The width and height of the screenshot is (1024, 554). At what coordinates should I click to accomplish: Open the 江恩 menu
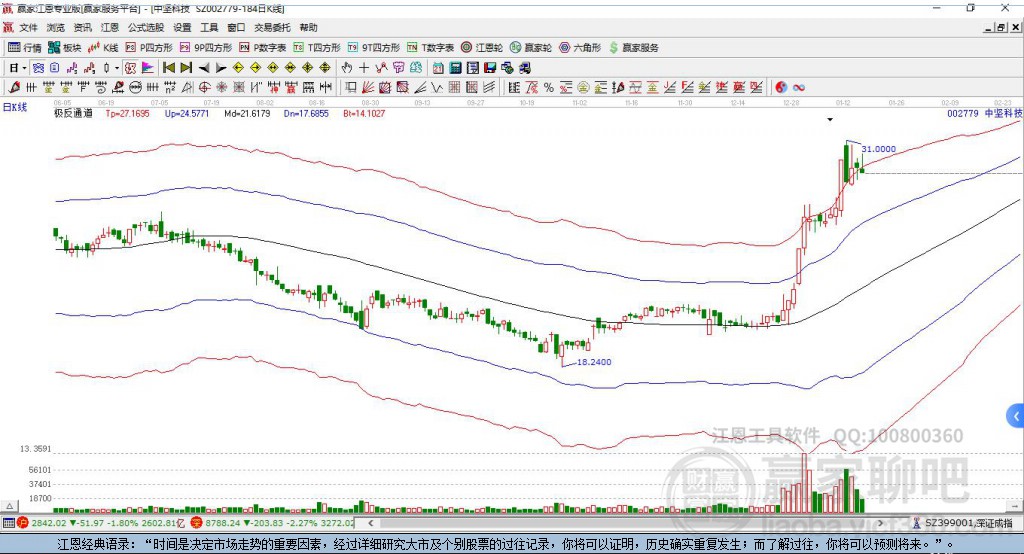(110, 27)
